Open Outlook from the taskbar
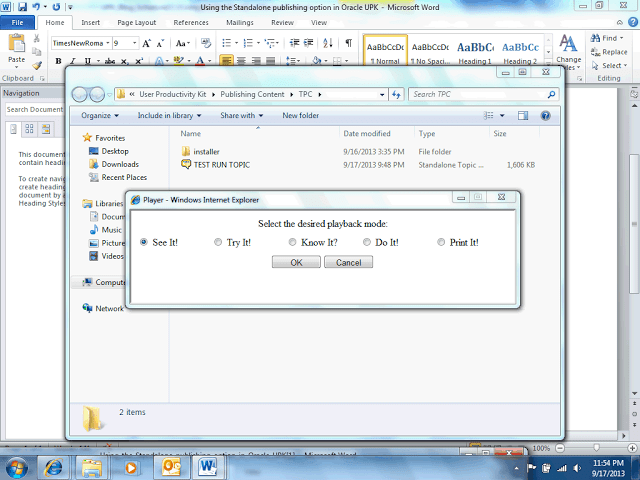Image resolution: width=640 pixels, height=480 pixels. [171, 468]
